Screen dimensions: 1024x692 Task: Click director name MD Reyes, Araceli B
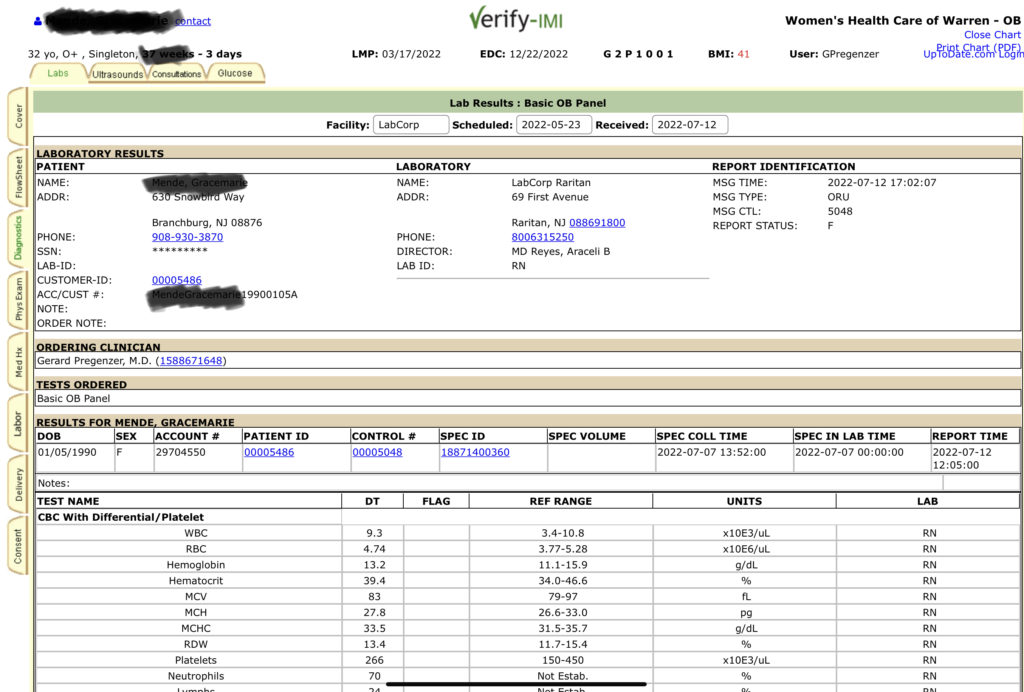tap(561, 251)
